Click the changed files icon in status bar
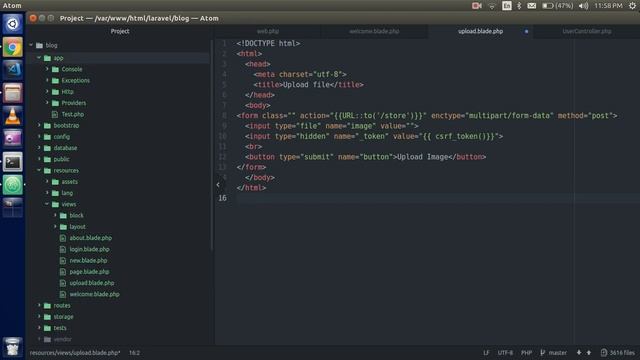The image size is (640, 360). (x=604, y=353)
